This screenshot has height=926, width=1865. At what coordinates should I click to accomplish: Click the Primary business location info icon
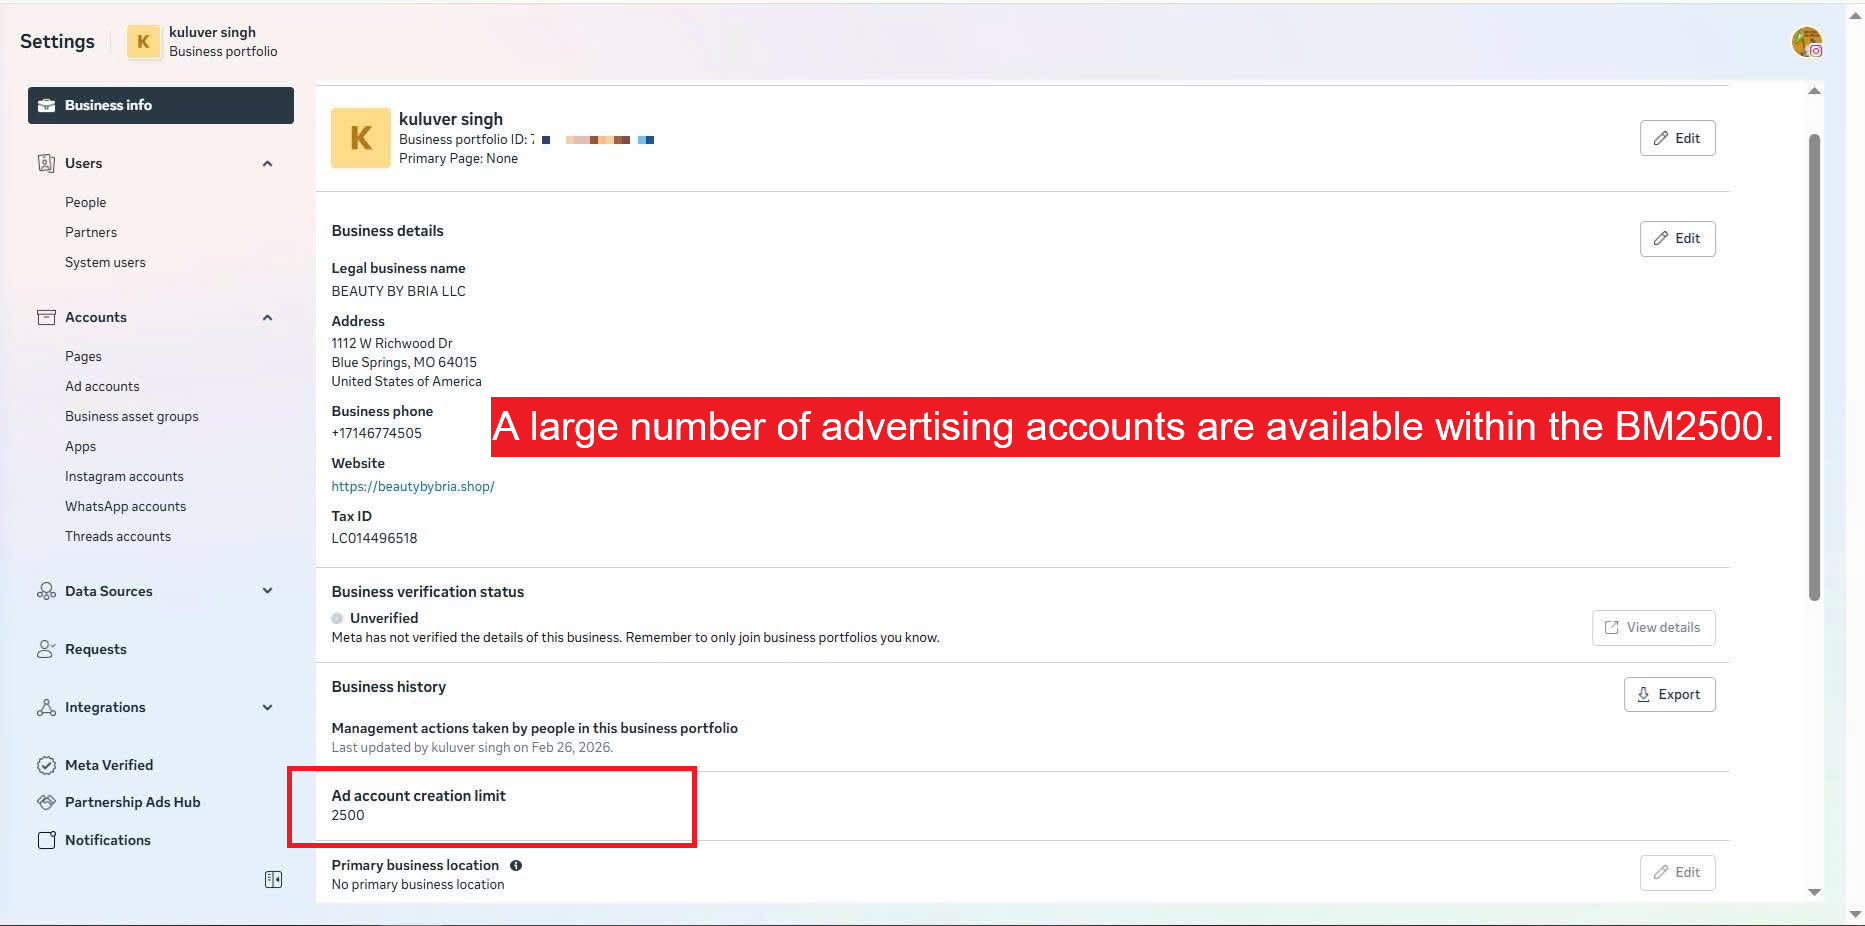point(516,865)
